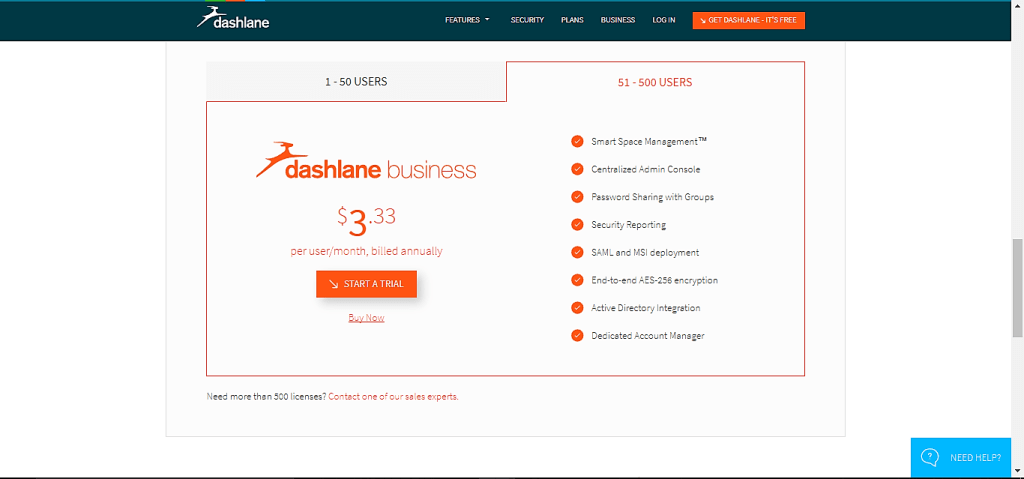Go to the Security page
This screenshot has width=1024, height=479.
coord(527,20)
